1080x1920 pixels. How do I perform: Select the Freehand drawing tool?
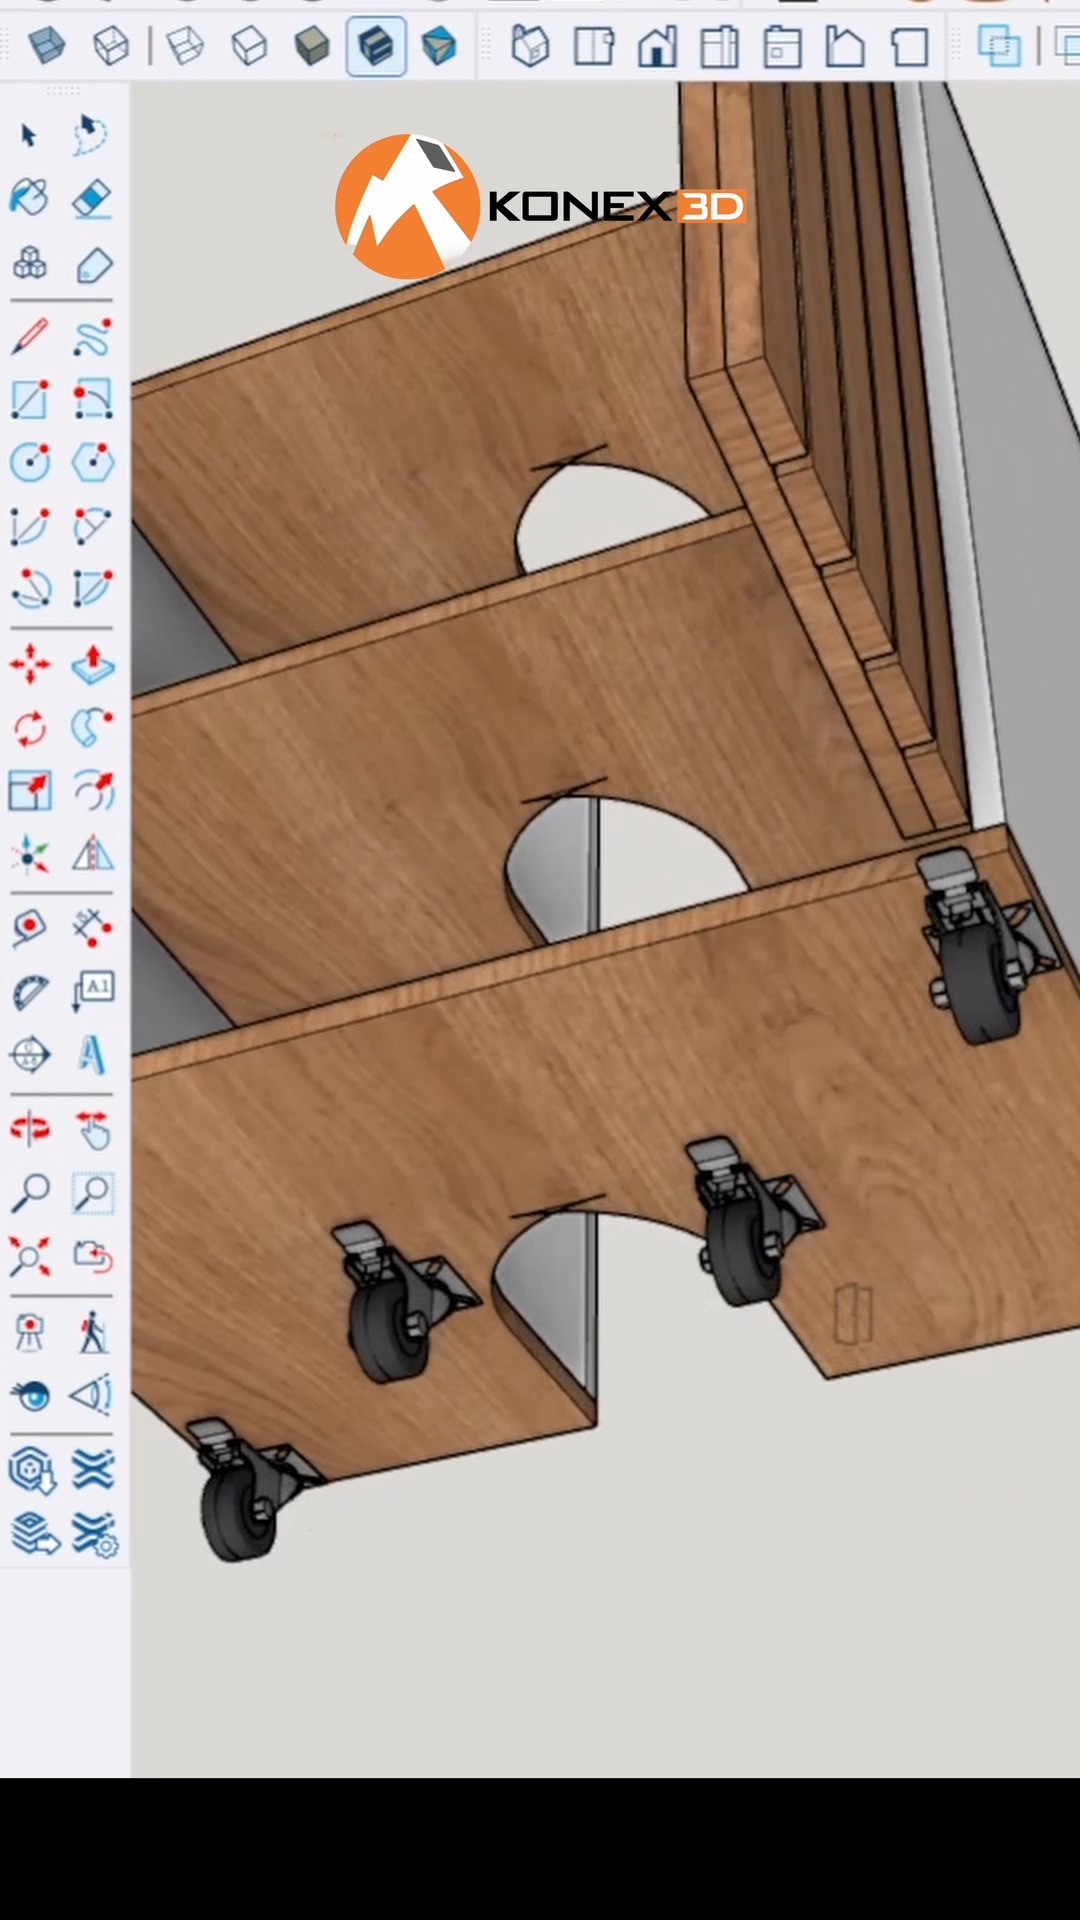click(x=92, y=338)
